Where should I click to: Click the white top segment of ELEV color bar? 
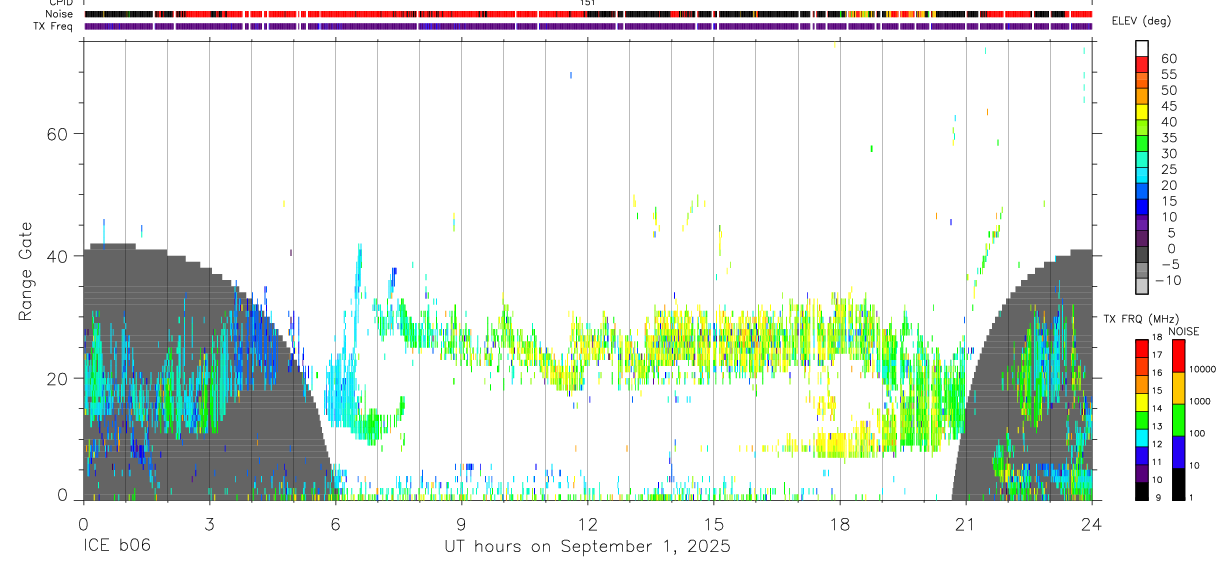1143,49
